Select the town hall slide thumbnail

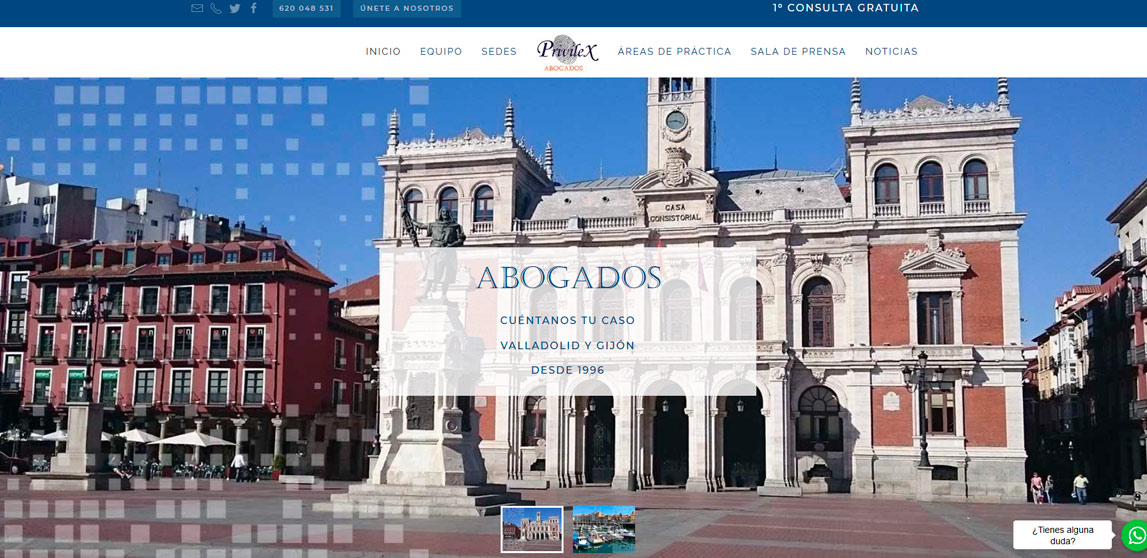pos(532,529)
